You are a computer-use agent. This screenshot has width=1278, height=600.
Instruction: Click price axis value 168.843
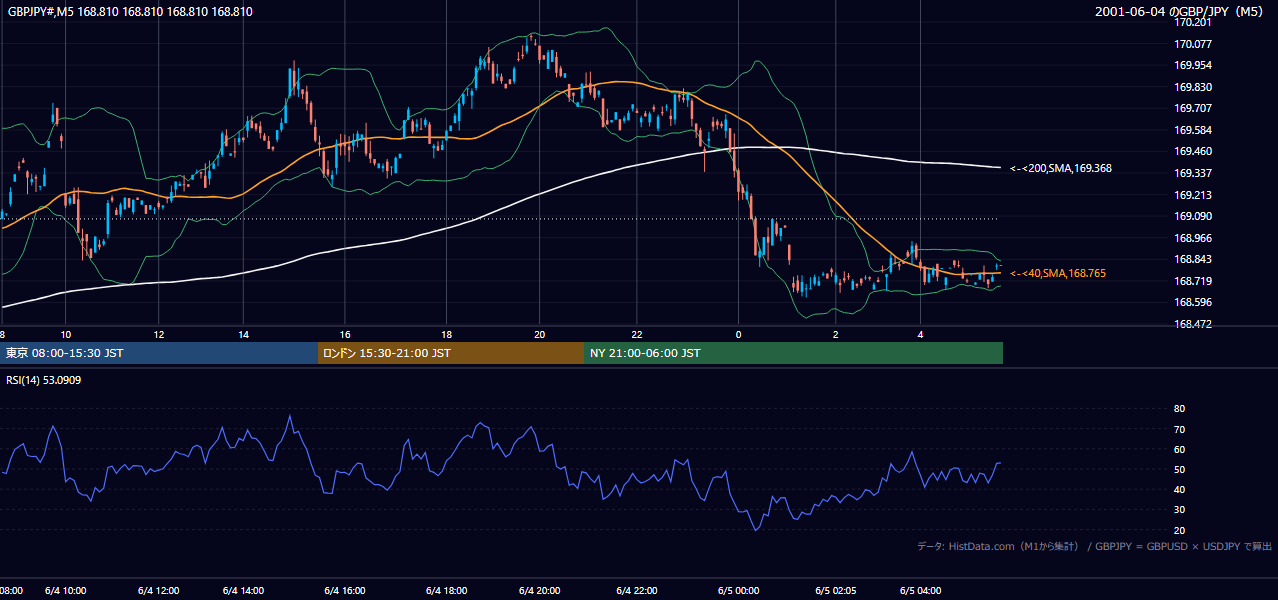pyautogui.click(x=1193, y=259)
